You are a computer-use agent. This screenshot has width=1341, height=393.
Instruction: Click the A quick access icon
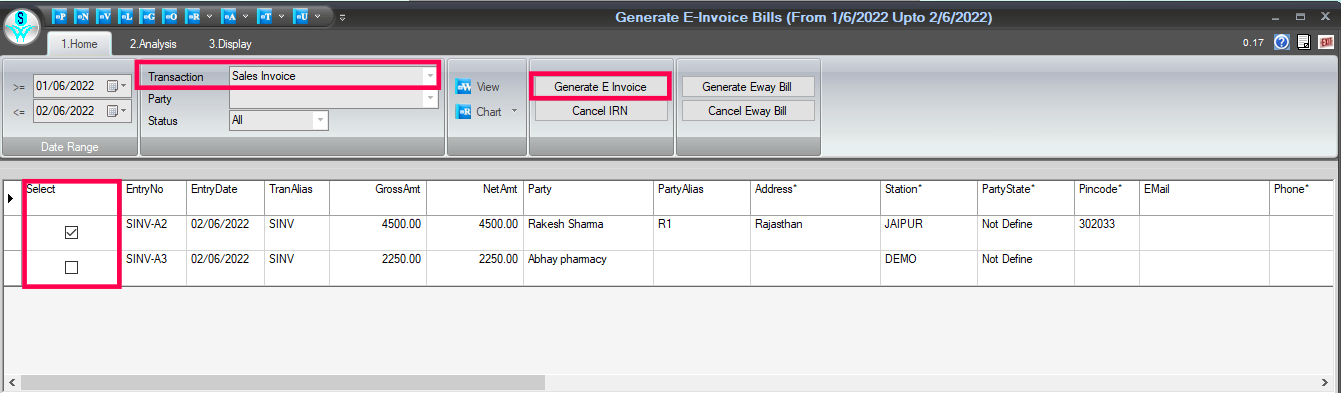(229, 16)
